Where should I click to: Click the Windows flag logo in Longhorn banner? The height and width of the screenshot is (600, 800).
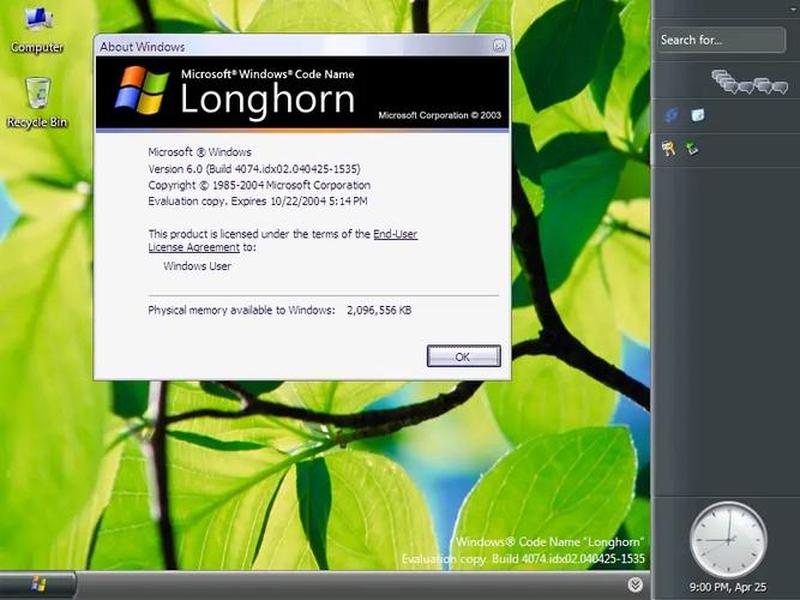[141, 90]
